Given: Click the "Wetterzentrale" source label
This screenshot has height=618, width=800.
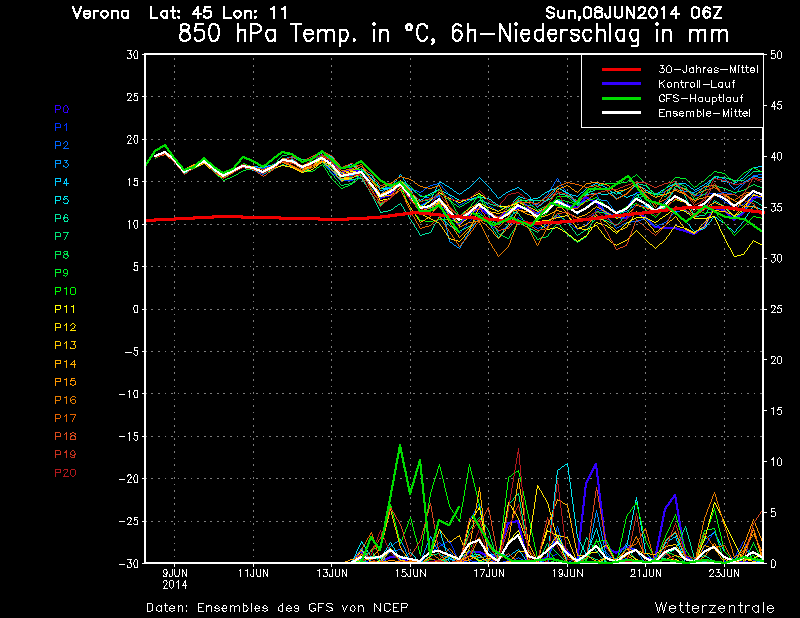Looking at the screenshot, I should (x=714, y=608).
